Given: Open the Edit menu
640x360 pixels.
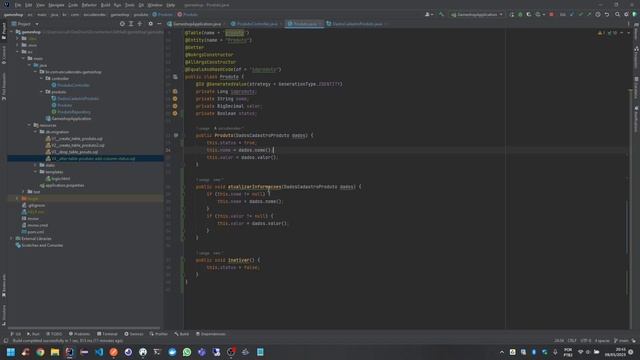Looking at the screenshot, I should (29, 5).
